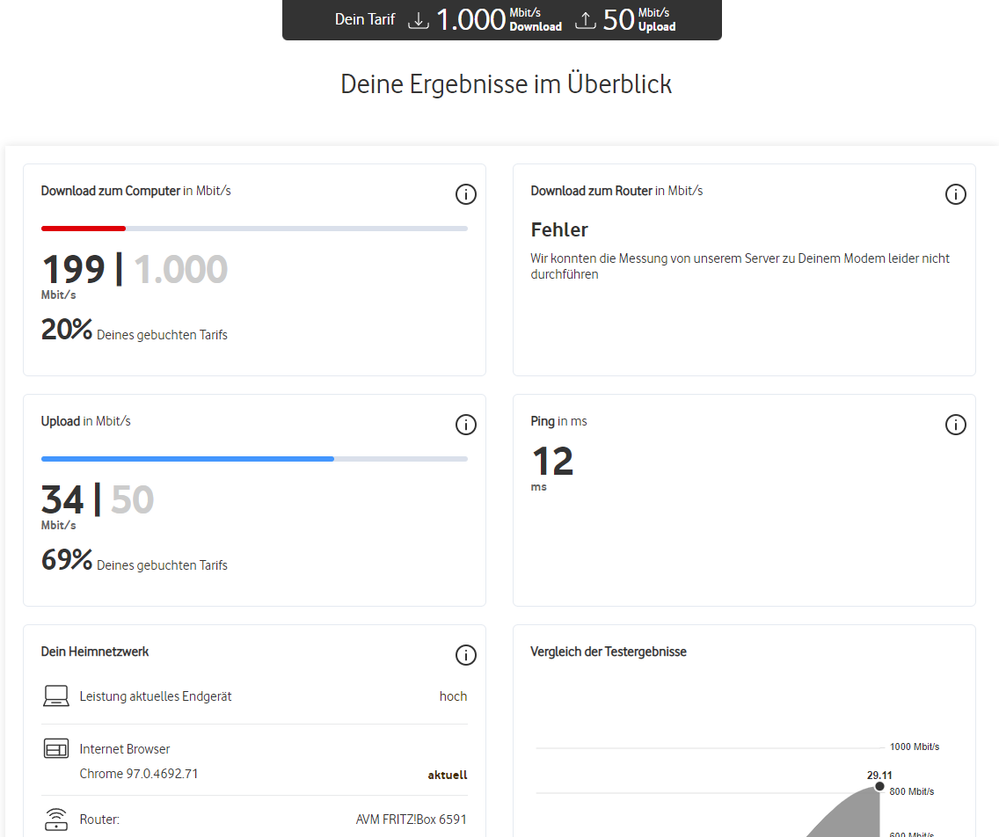Click the red download progress bar
The image size is (999, 837).
83,228
